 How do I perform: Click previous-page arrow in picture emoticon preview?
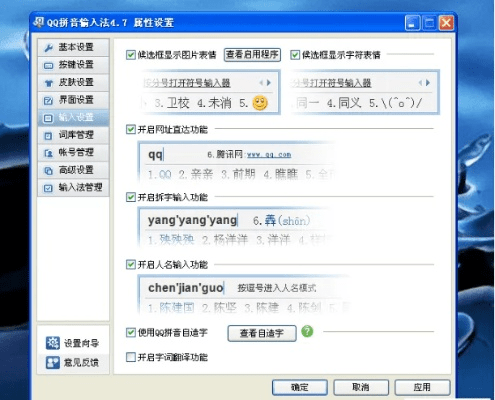pyautogui.click(x=261, y=82)
